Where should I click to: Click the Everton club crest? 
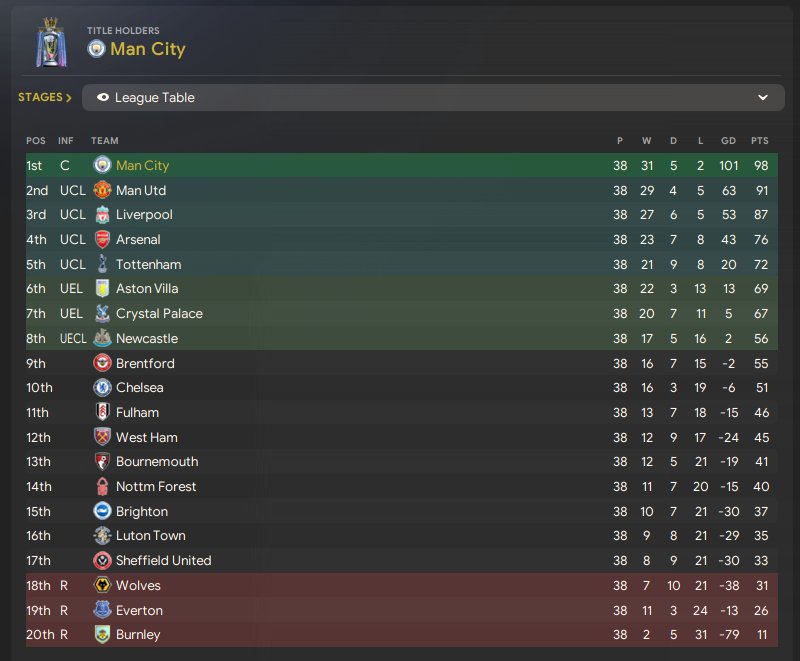(x=103, y=610)
